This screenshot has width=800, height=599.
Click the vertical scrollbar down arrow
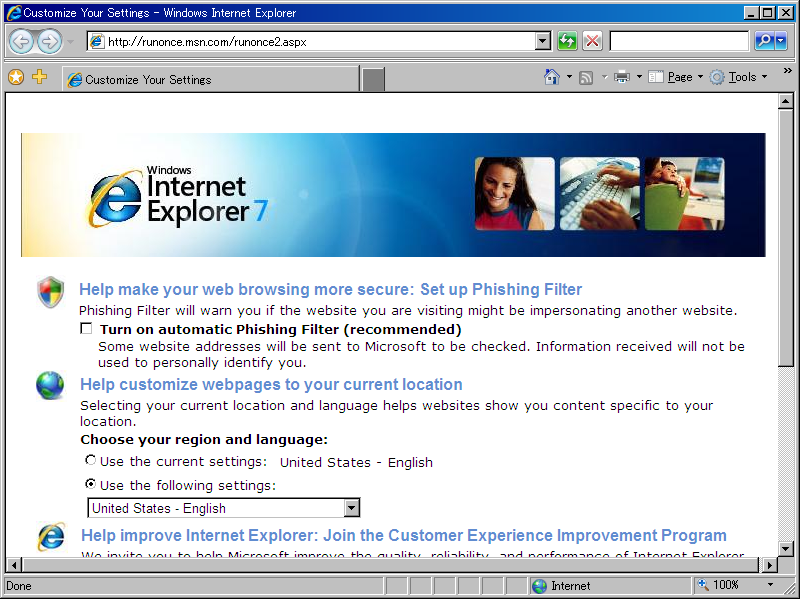pos(786,549)
